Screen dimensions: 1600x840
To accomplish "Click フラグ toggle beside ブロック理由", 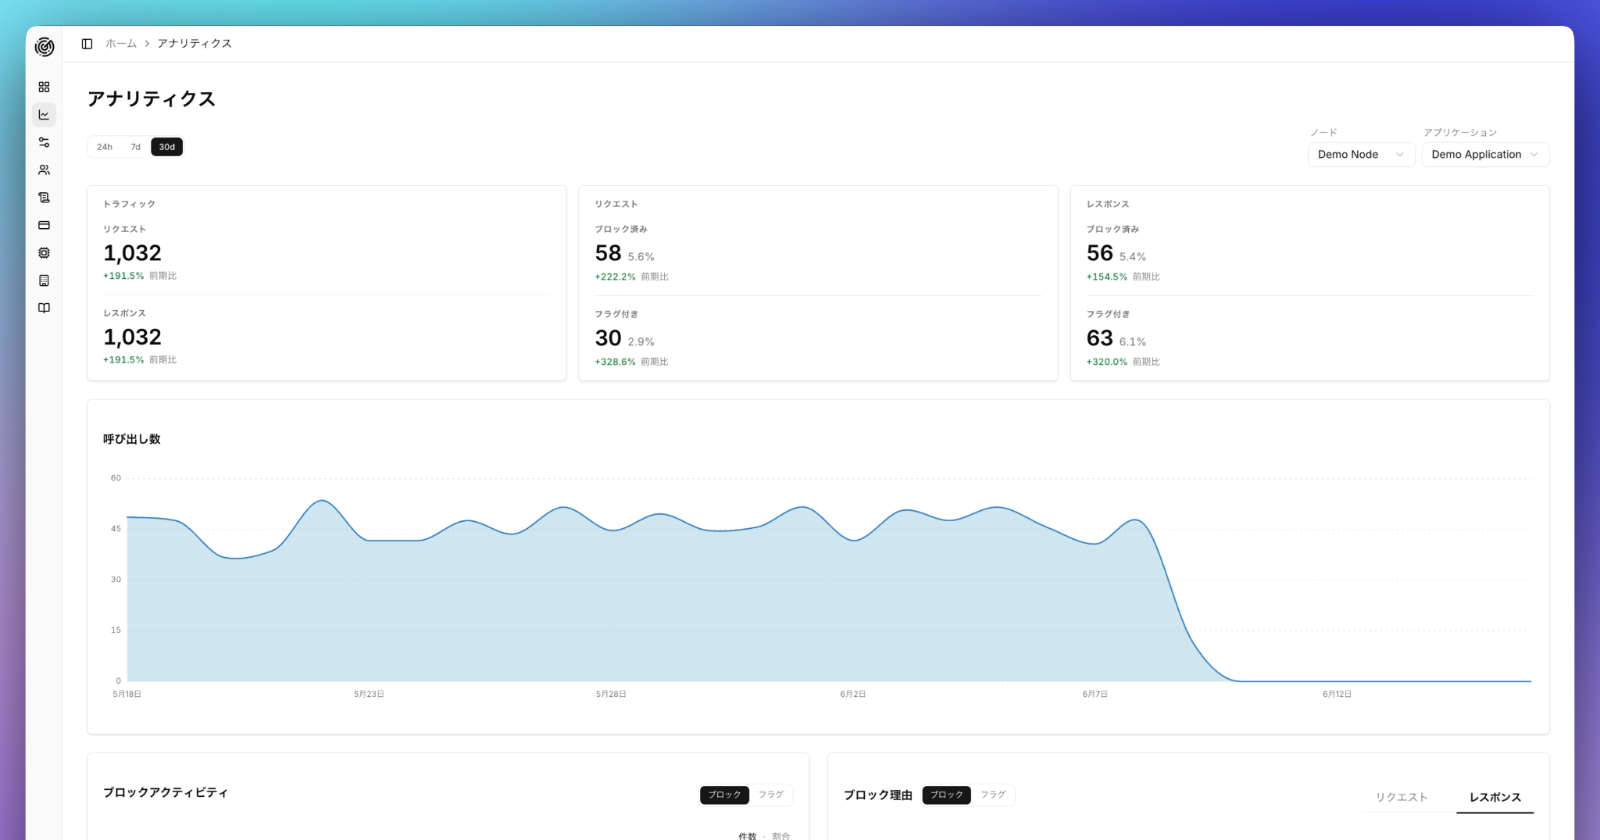I will (993, 795).
